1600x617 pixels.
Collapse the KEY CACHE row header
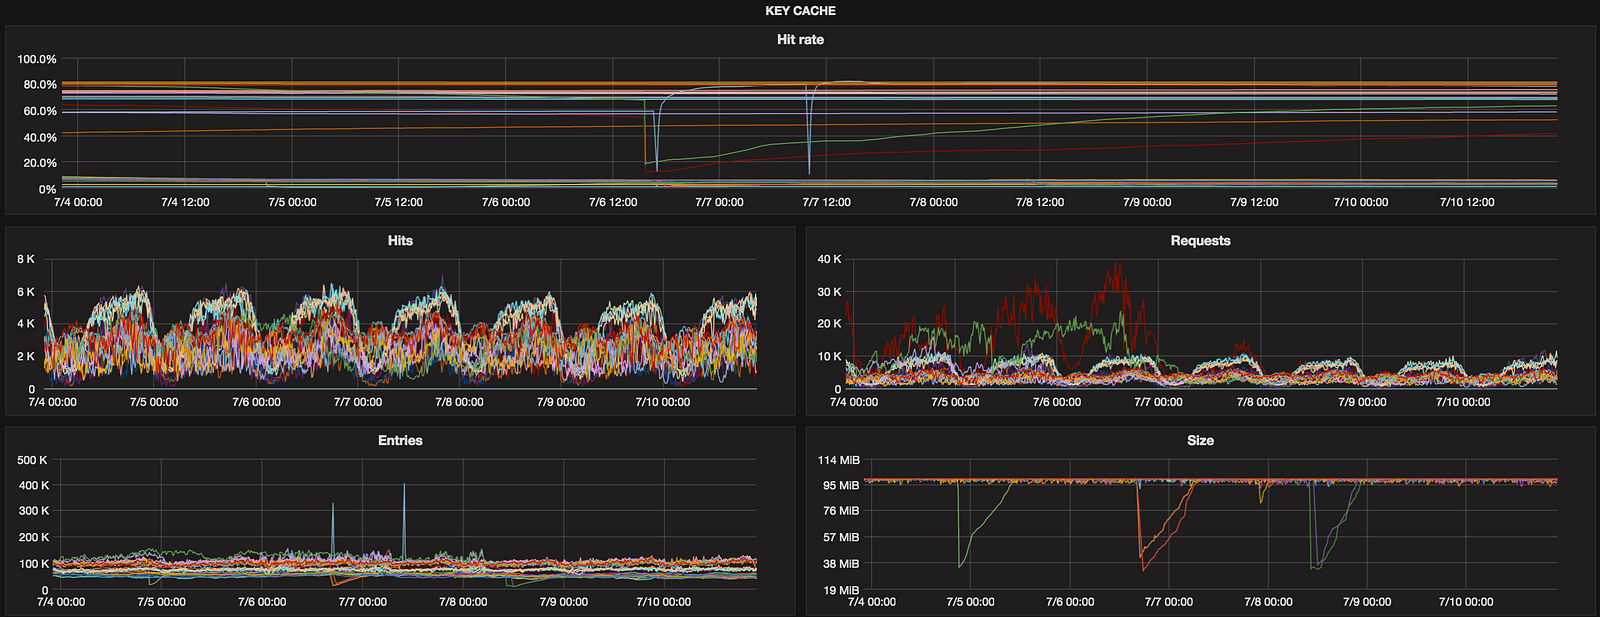(800, 11)
